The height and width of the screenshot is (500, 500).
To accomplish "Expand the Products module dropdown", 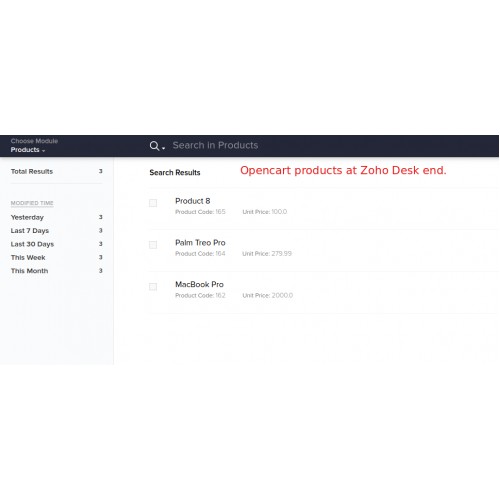I will click(x=28, y=150).
